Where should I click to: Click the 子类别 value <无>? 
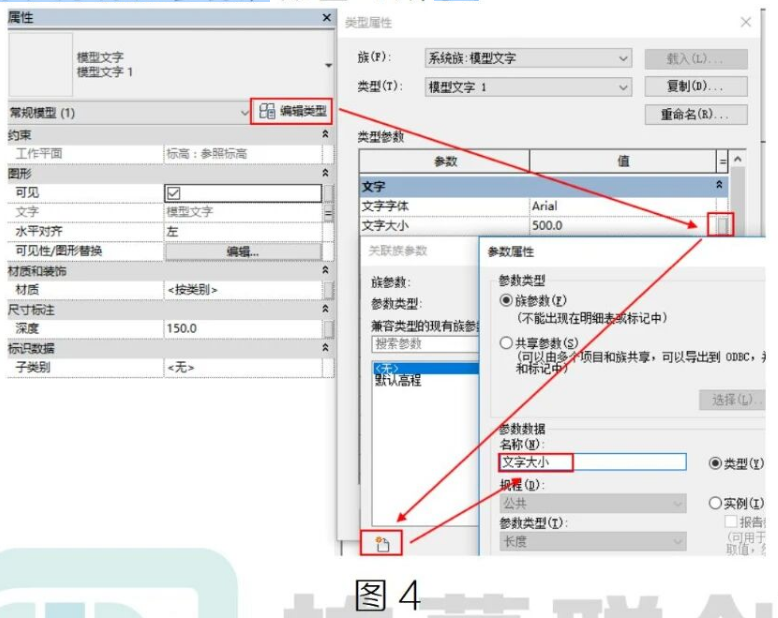pyautogui.click(x=243, y=367)
